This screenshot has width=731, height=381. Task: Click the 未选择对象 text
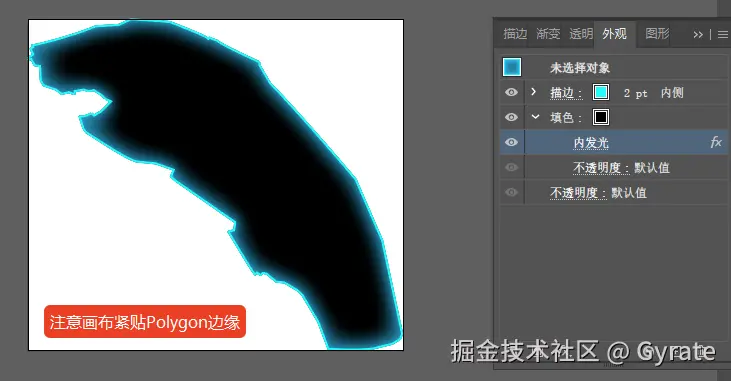click(580, 68)
